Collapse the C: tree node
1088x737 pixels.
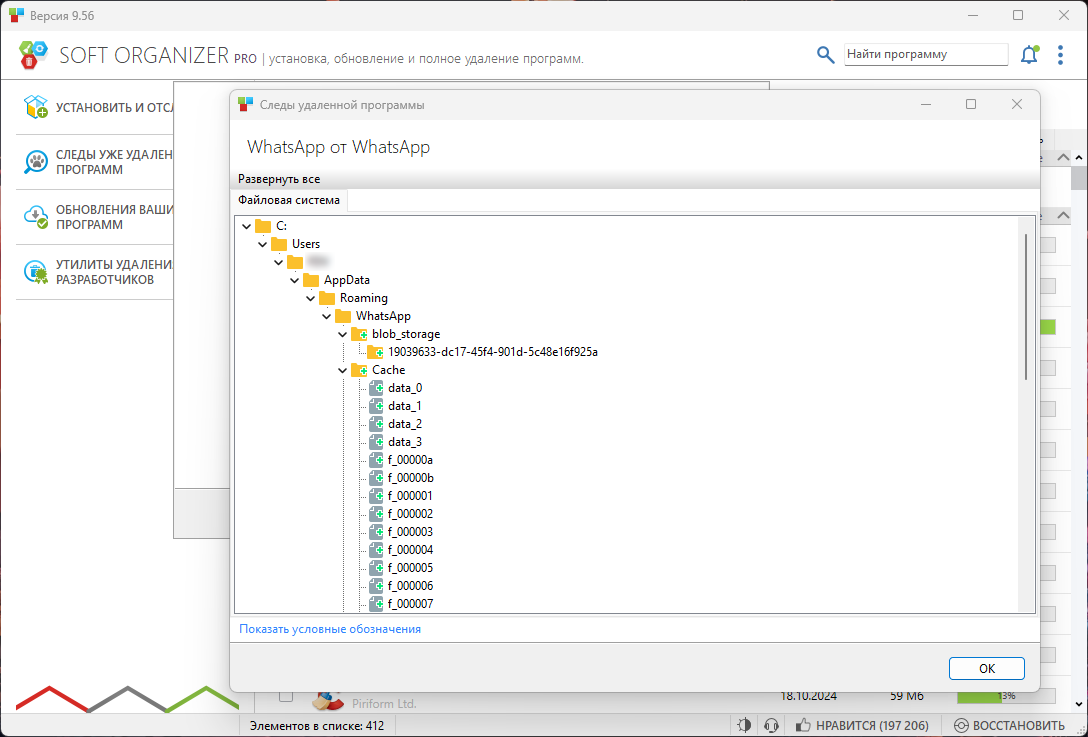point(246,226)
